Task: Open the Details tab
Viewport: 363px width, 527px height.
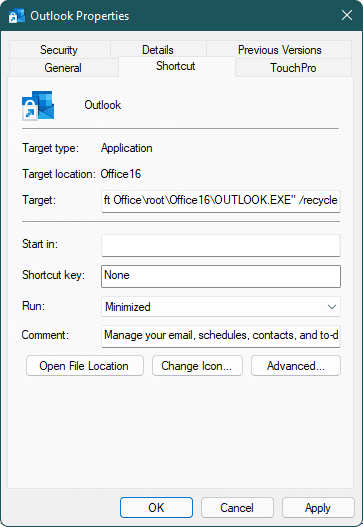Action: tap(158, 50)
